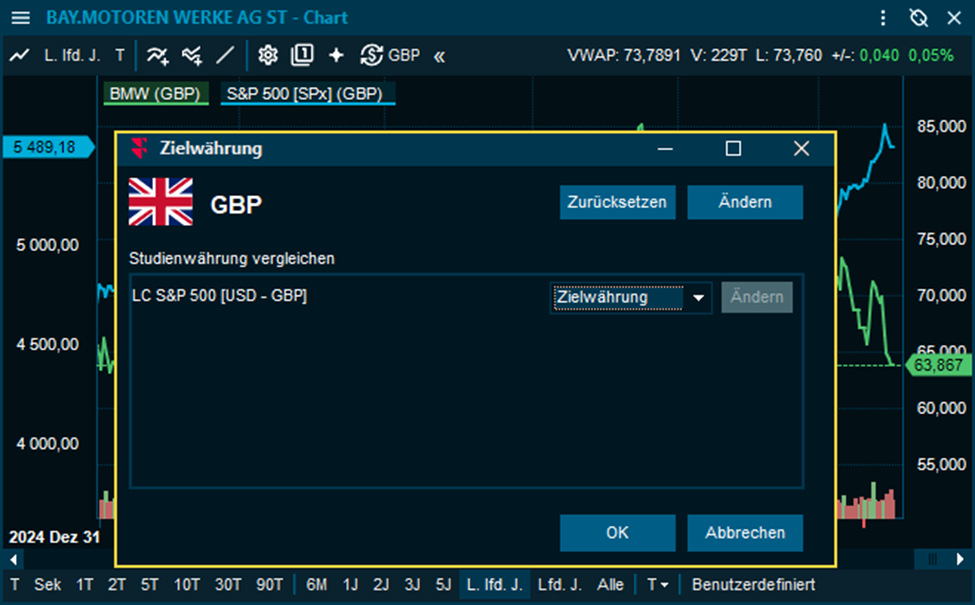
Task: Click the sparkle crosshair tool icon
Action: click(x=336, y=55)
